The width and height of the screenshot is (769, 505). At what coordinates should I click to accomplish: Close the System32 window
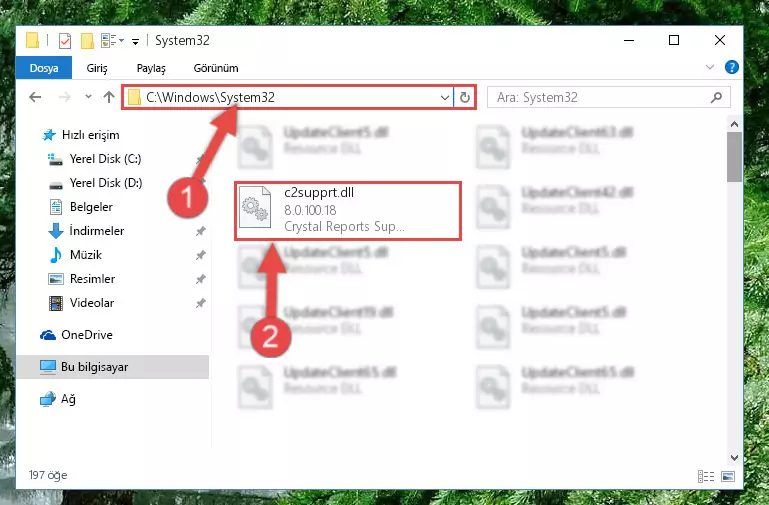pyautogui.click(x=719, y=40)
